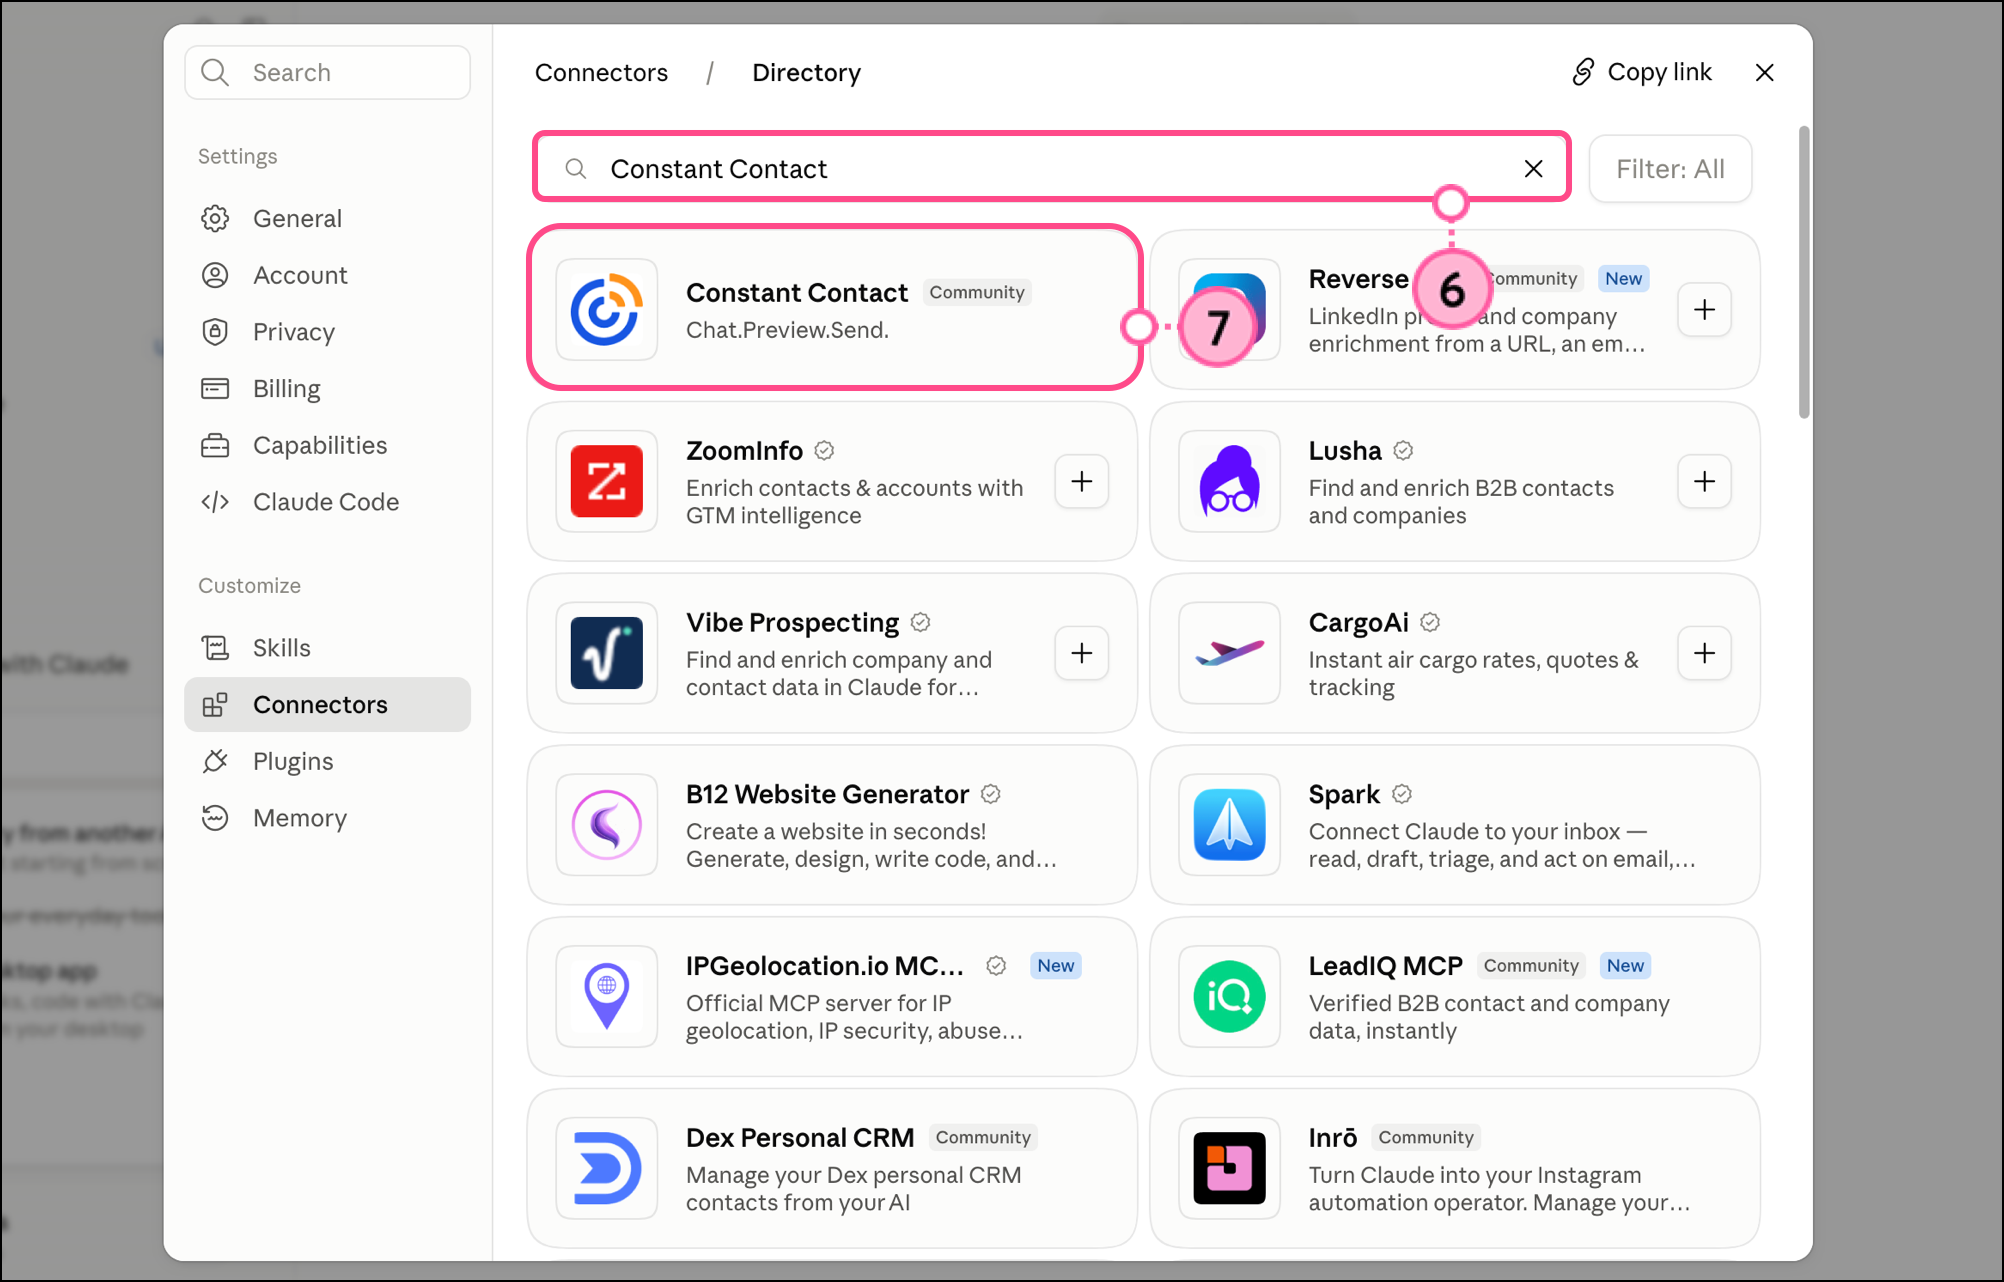
Task: Click the New tag on IPGeolocation.io
Action: point(1055,966)
